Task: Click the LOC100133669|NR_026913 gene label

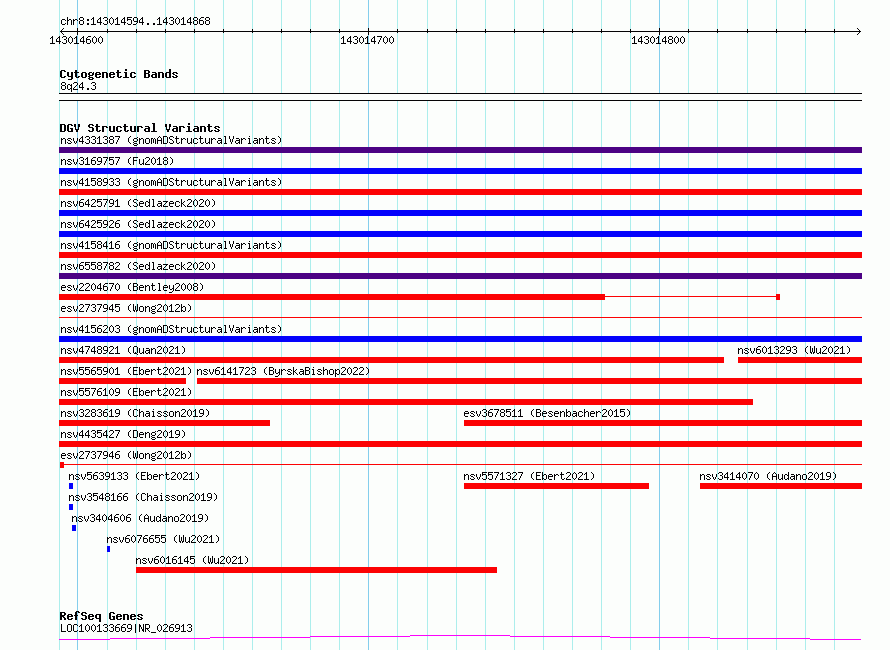Action: (x=126, y=628)
